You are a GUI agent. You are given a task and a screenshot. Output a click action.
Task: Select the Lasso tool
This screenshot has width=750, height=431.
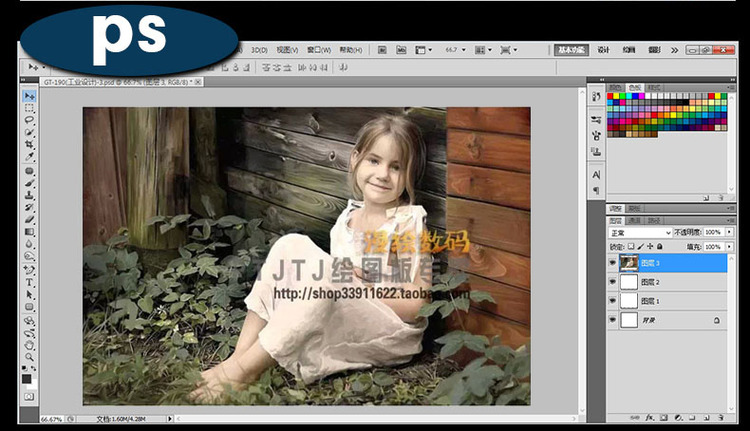tap(29, 120)
